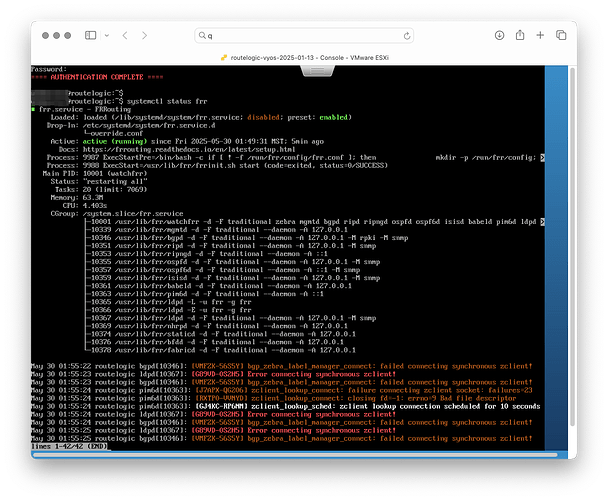Click the red close window button
This screenshot has width=608, height=500.
tap(45, 35)
